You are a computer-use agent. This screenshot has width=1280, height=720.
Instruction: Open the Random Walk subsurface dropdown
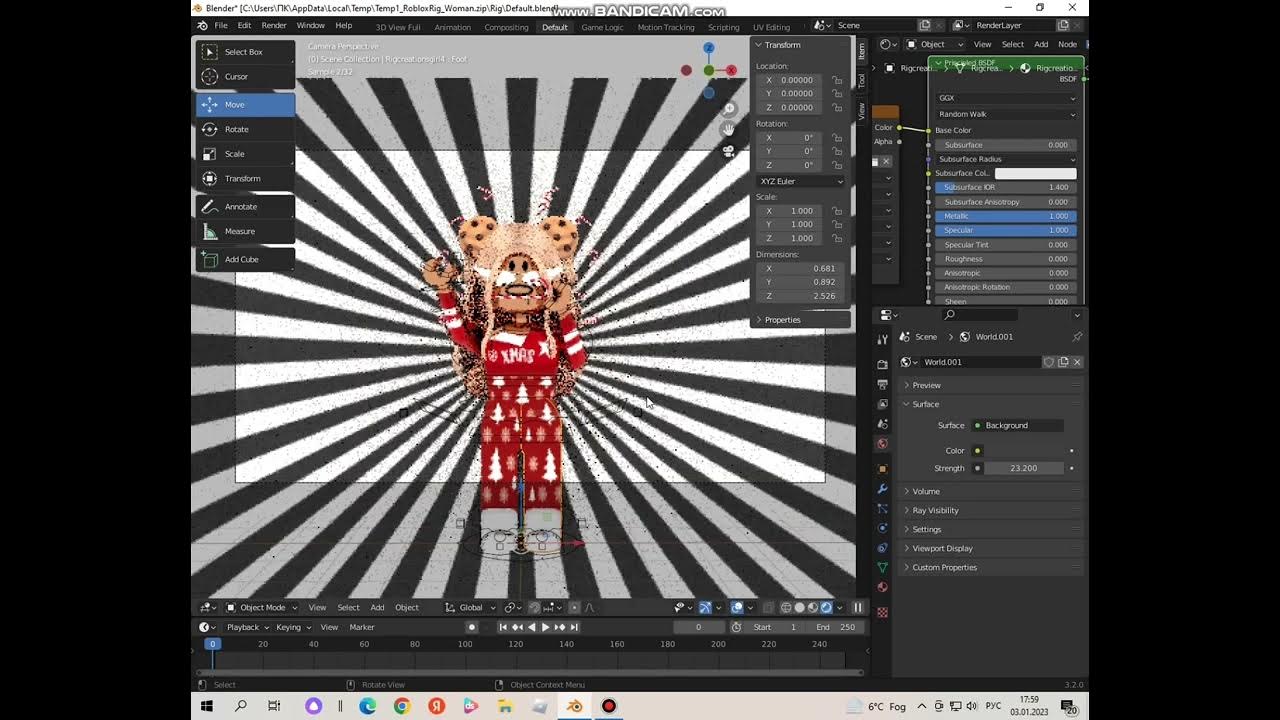tap(1006, 114)
